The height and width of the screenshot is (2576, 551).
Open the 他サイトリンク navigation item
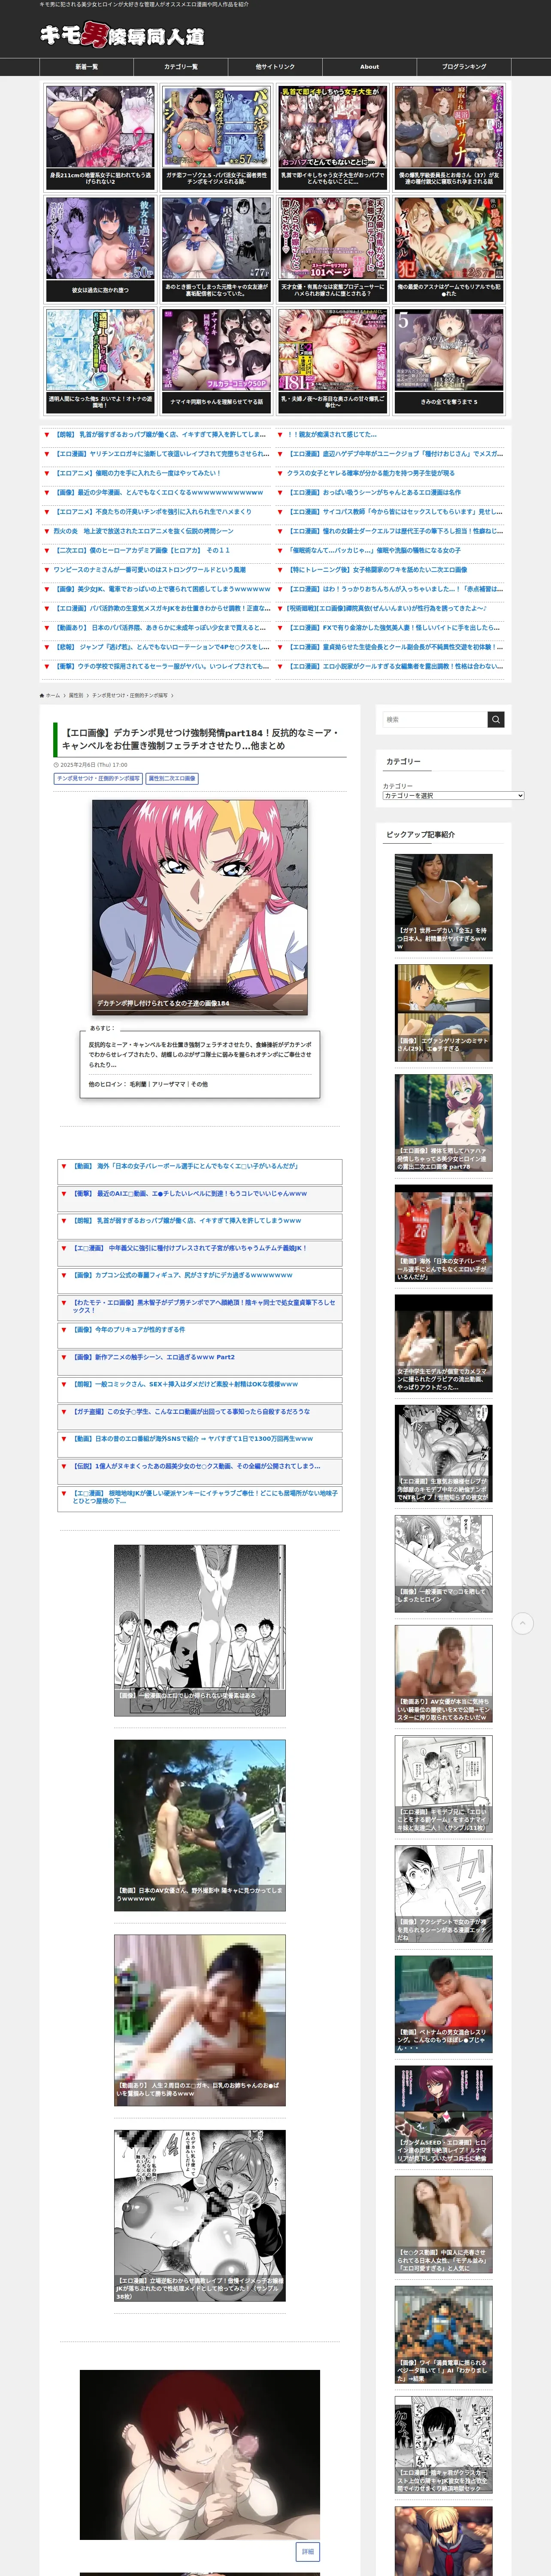coord(275,67)
